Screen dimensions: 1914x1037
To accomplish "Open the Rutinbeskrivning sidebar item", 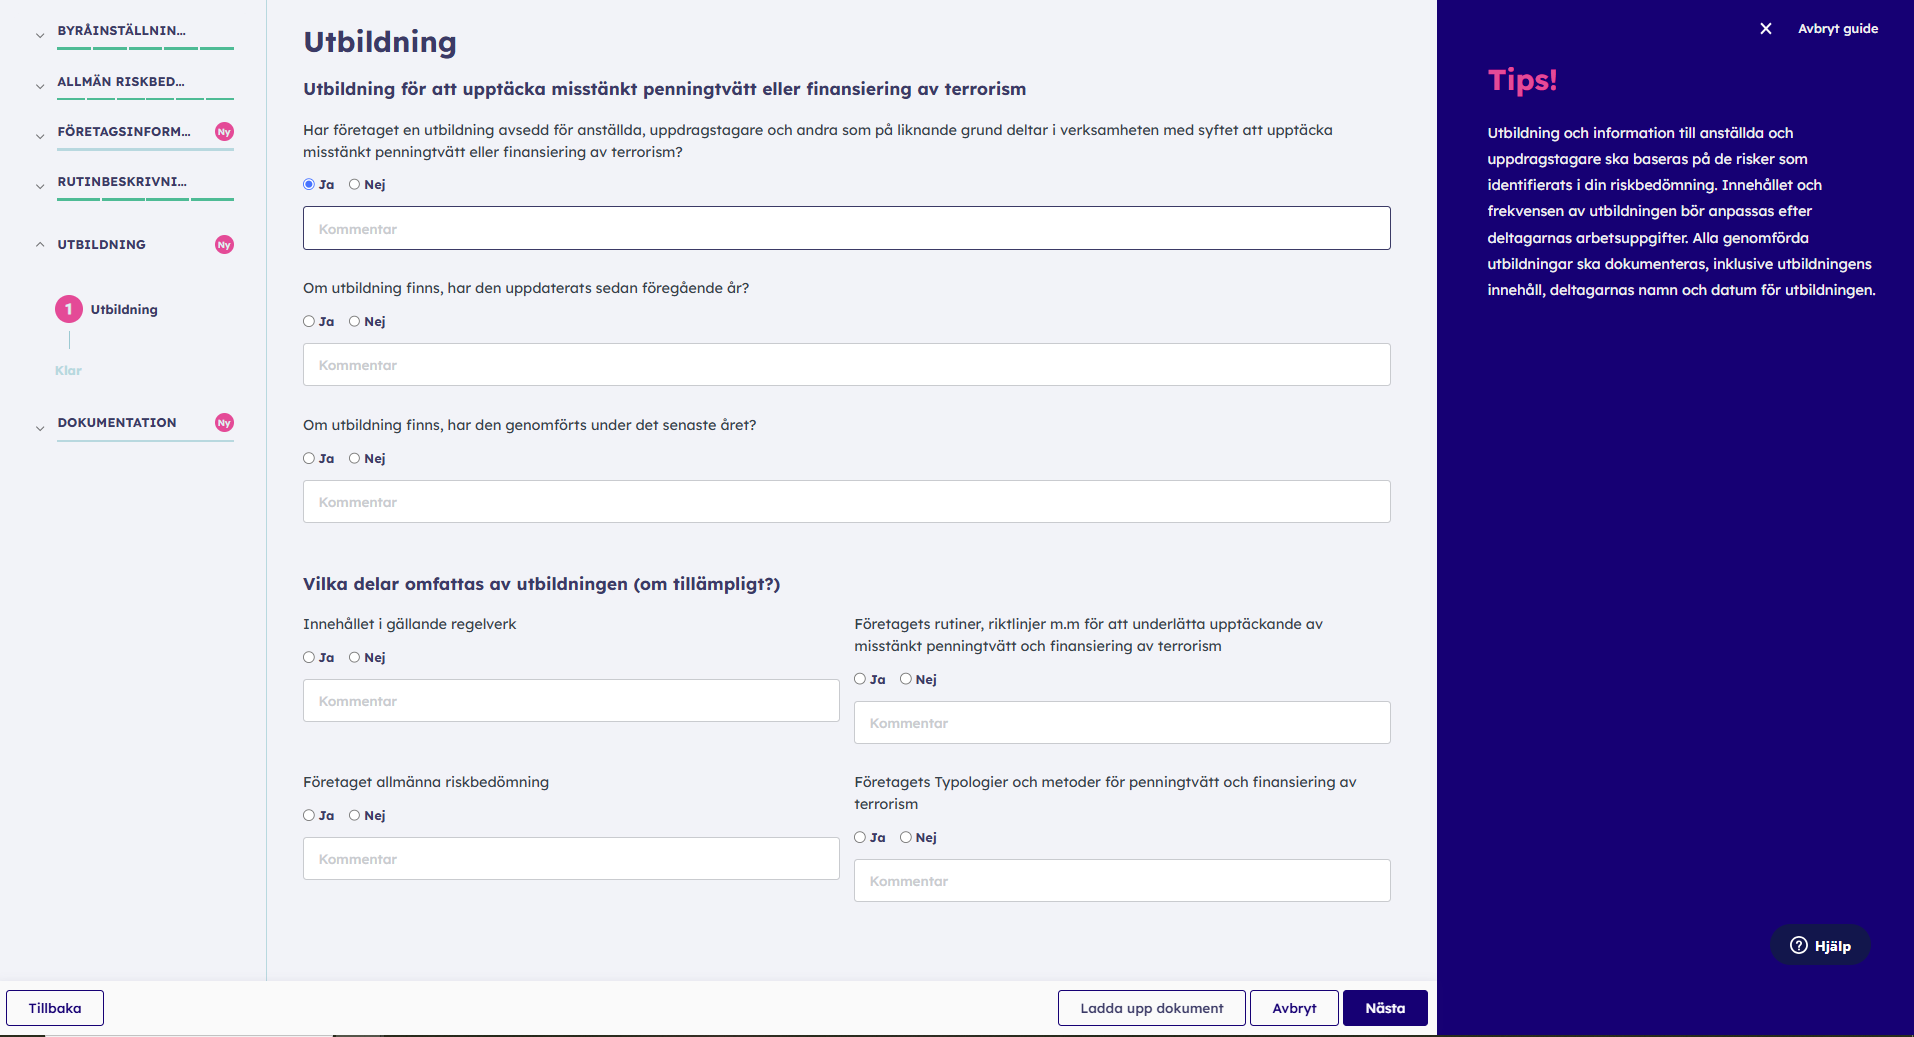I will [122, 182].
